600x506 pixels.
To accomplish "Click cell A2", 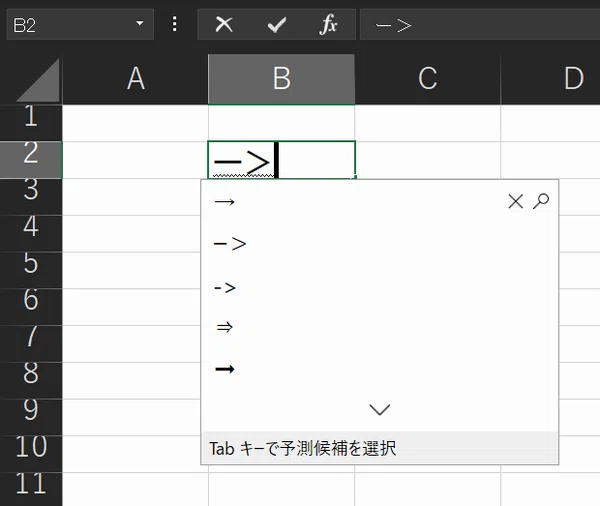I will coord(135,160).
